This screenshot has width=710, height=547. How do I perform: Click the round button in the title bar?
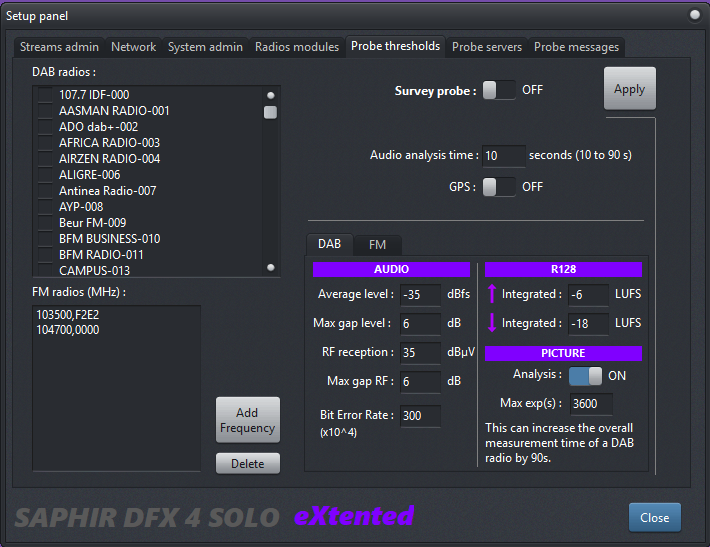(x=695, y=15)
